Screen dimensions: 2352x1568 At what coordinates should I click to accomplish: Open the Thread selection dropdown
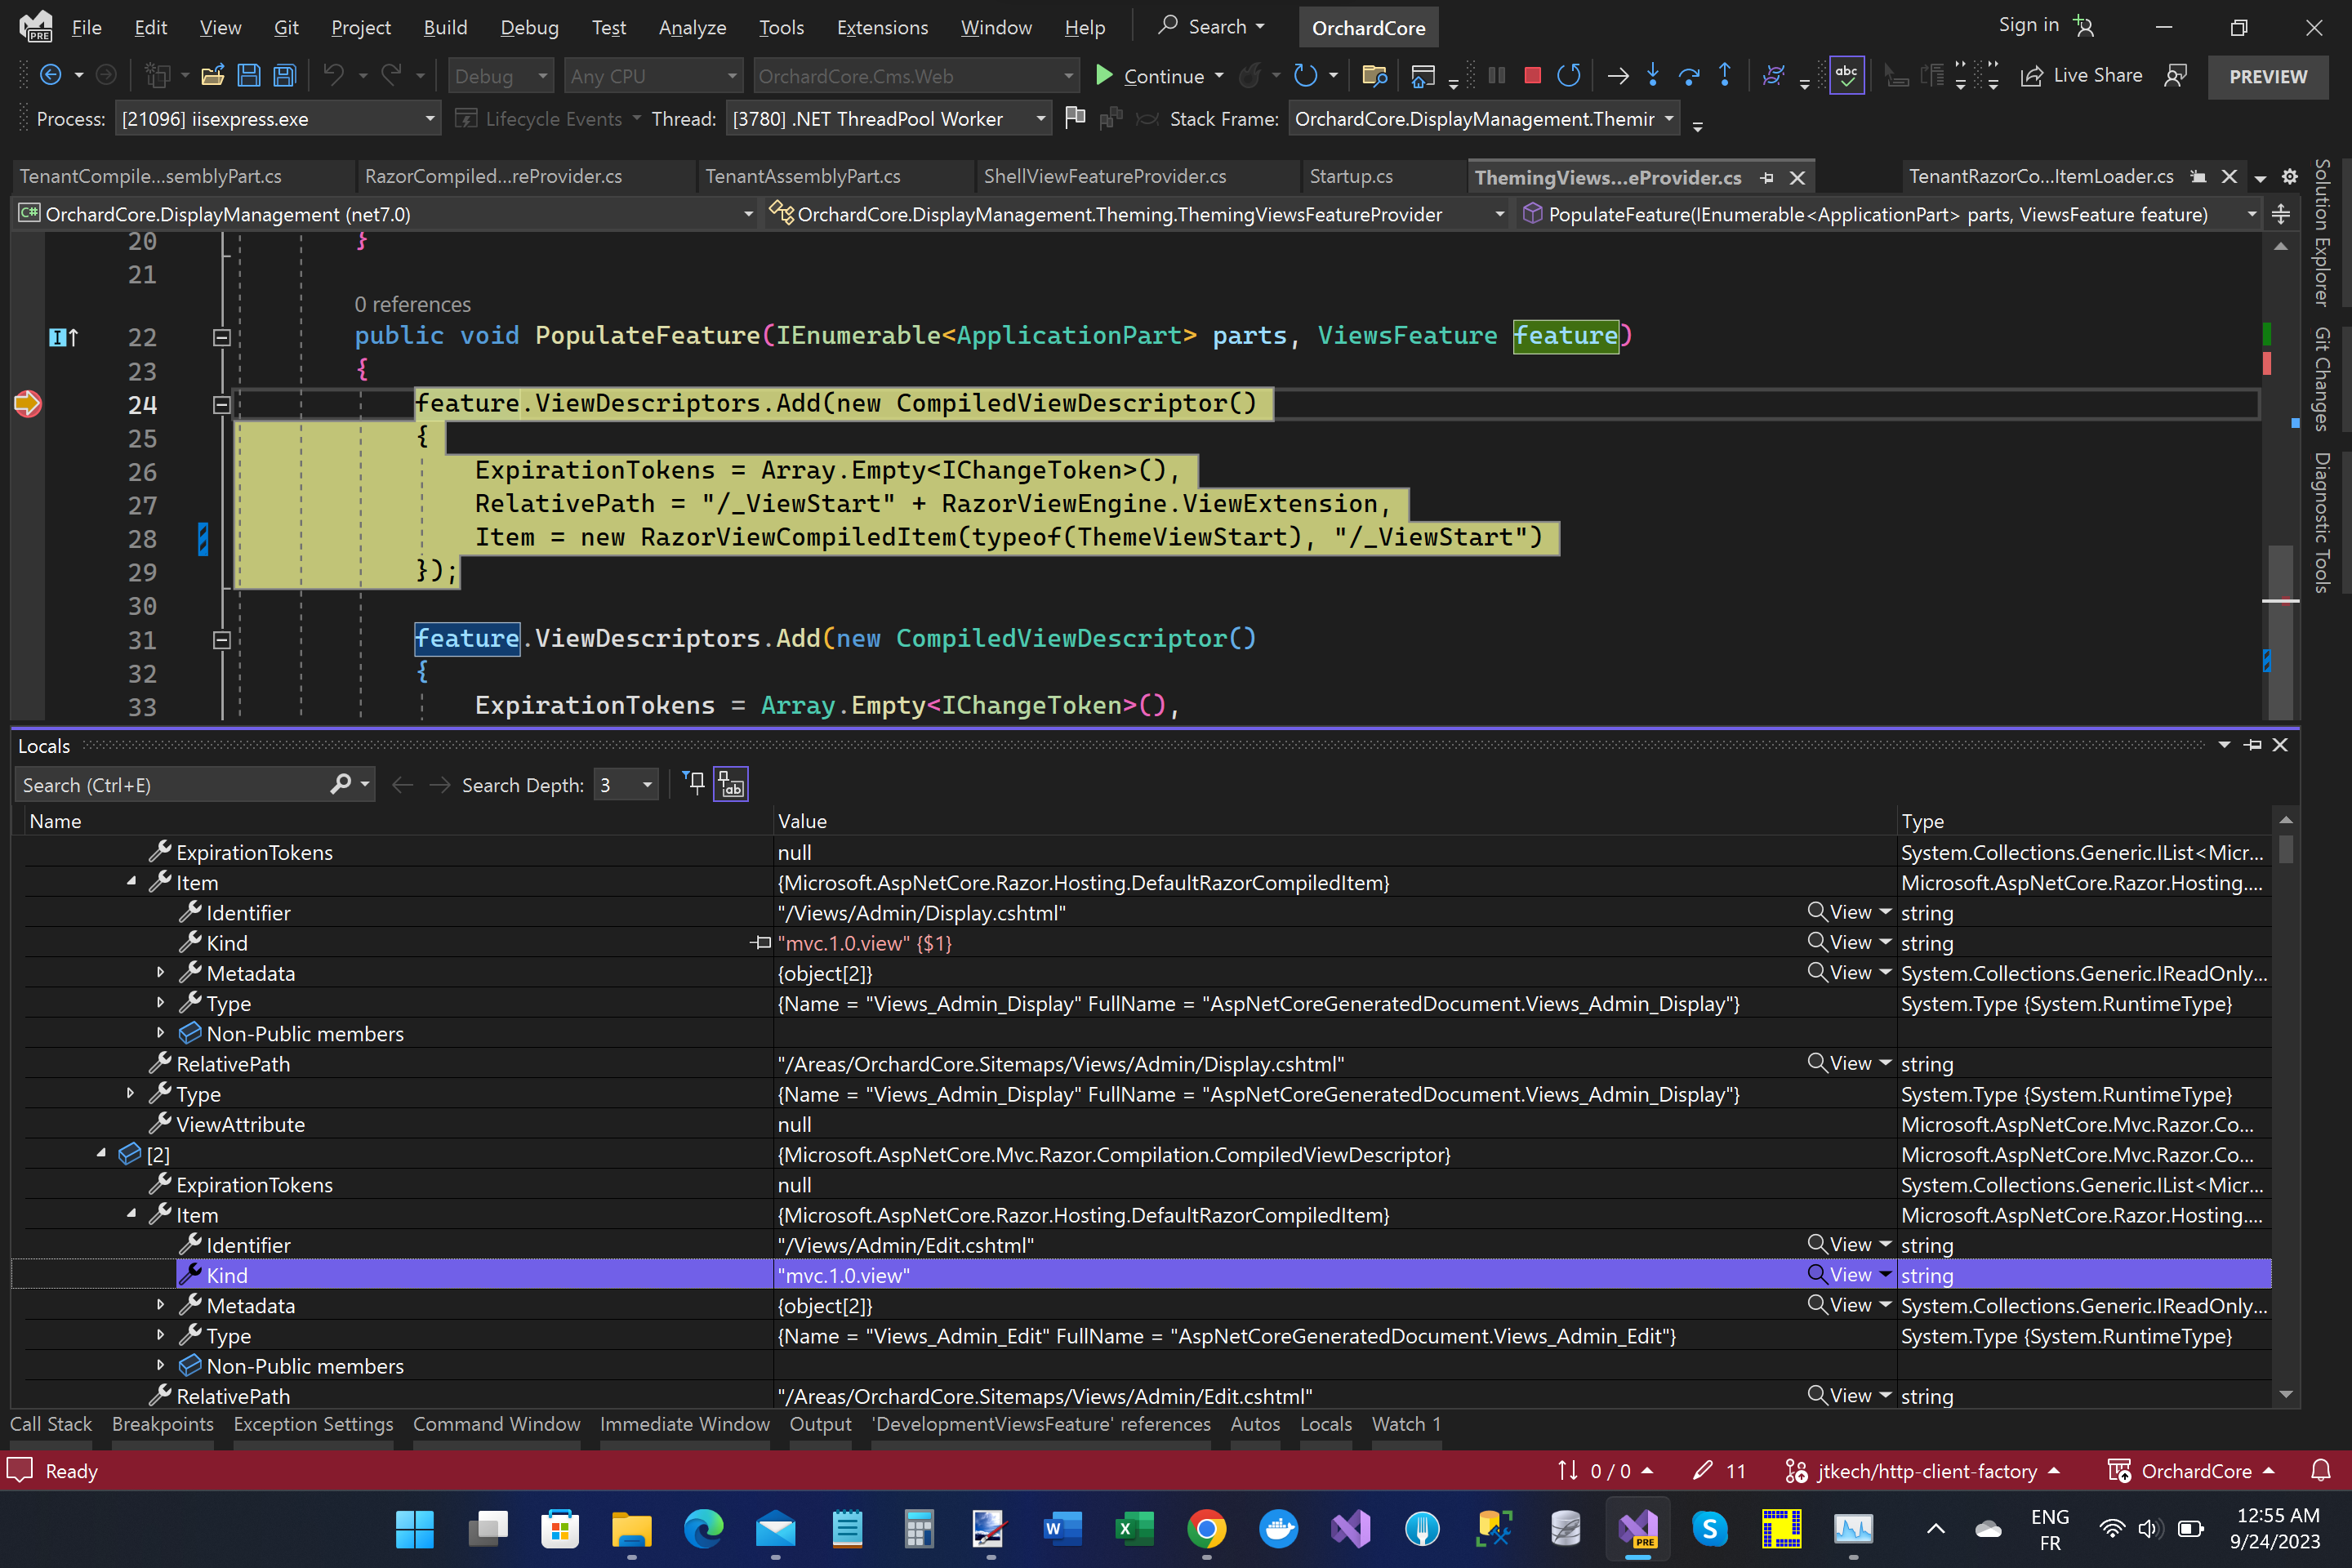(x=1040, y=119)
